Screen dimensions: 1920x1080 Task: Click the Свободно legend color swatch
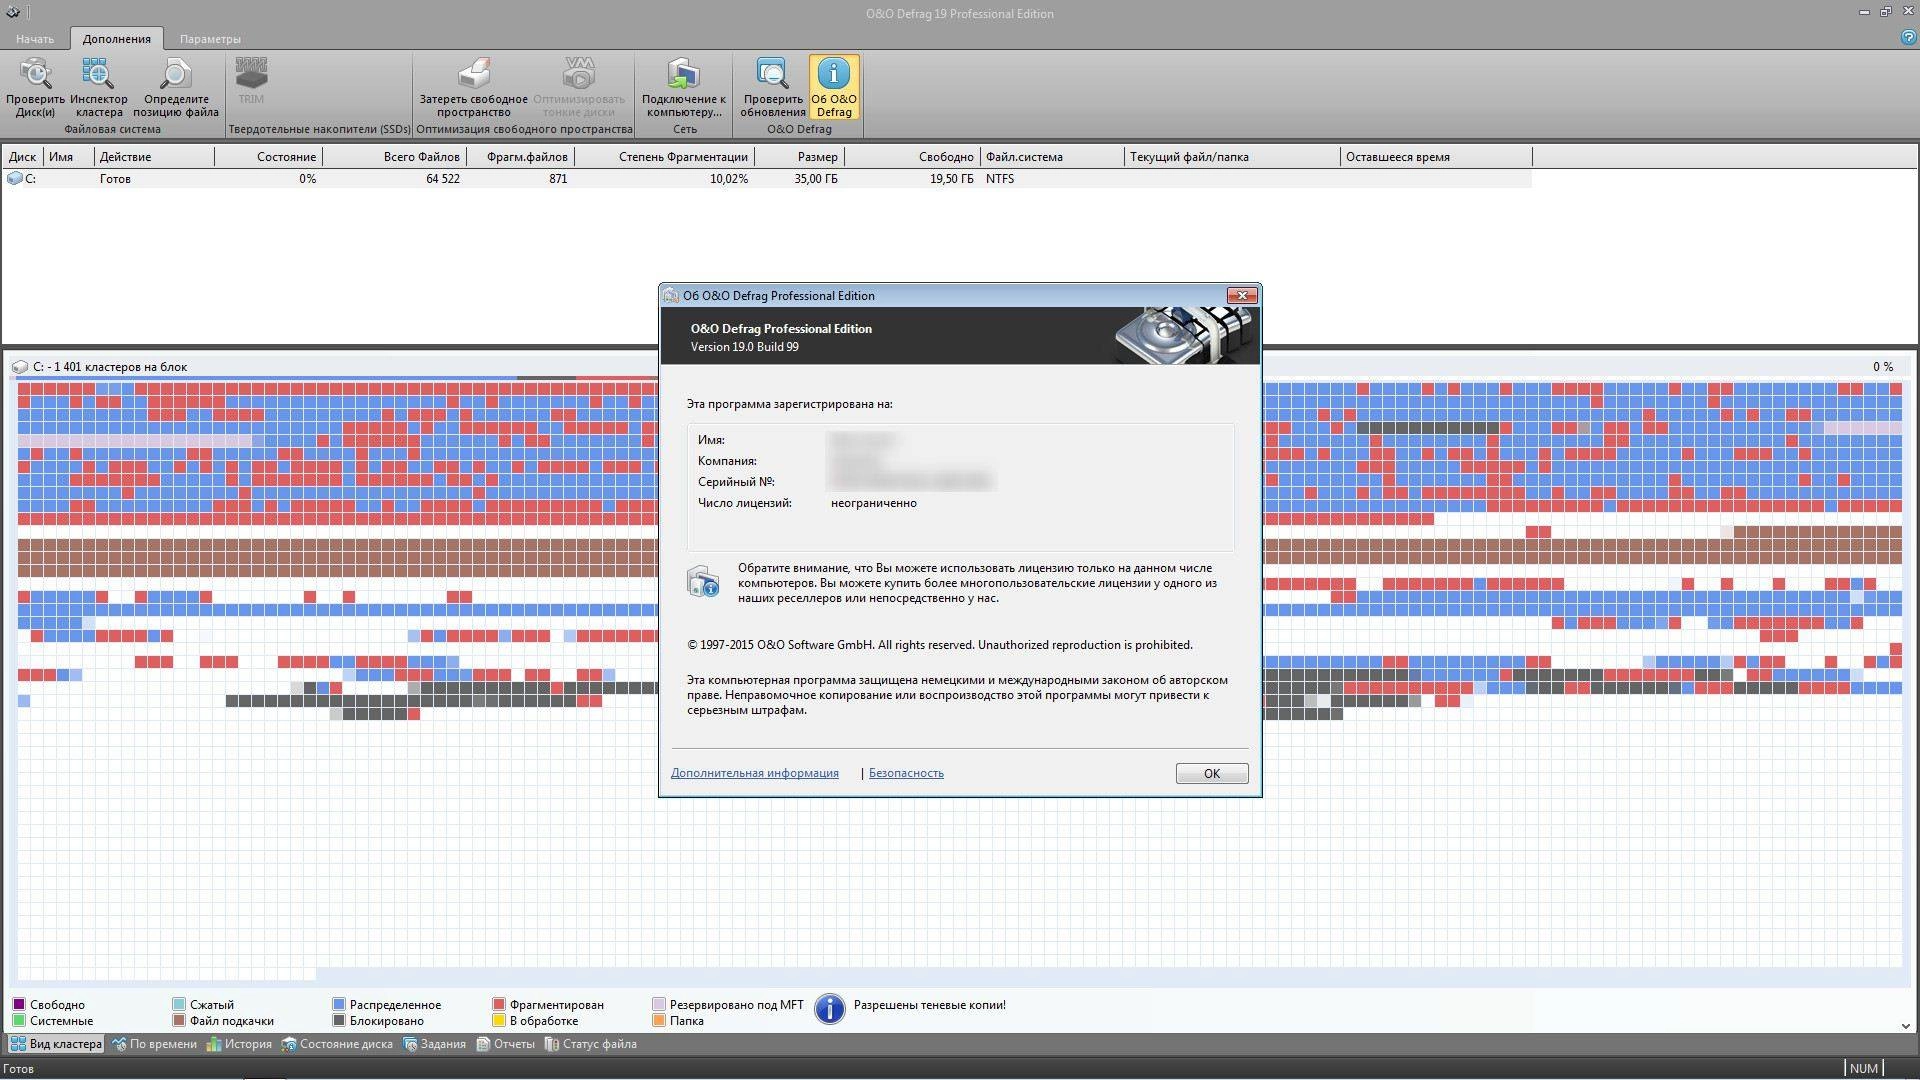(19, 1004)
